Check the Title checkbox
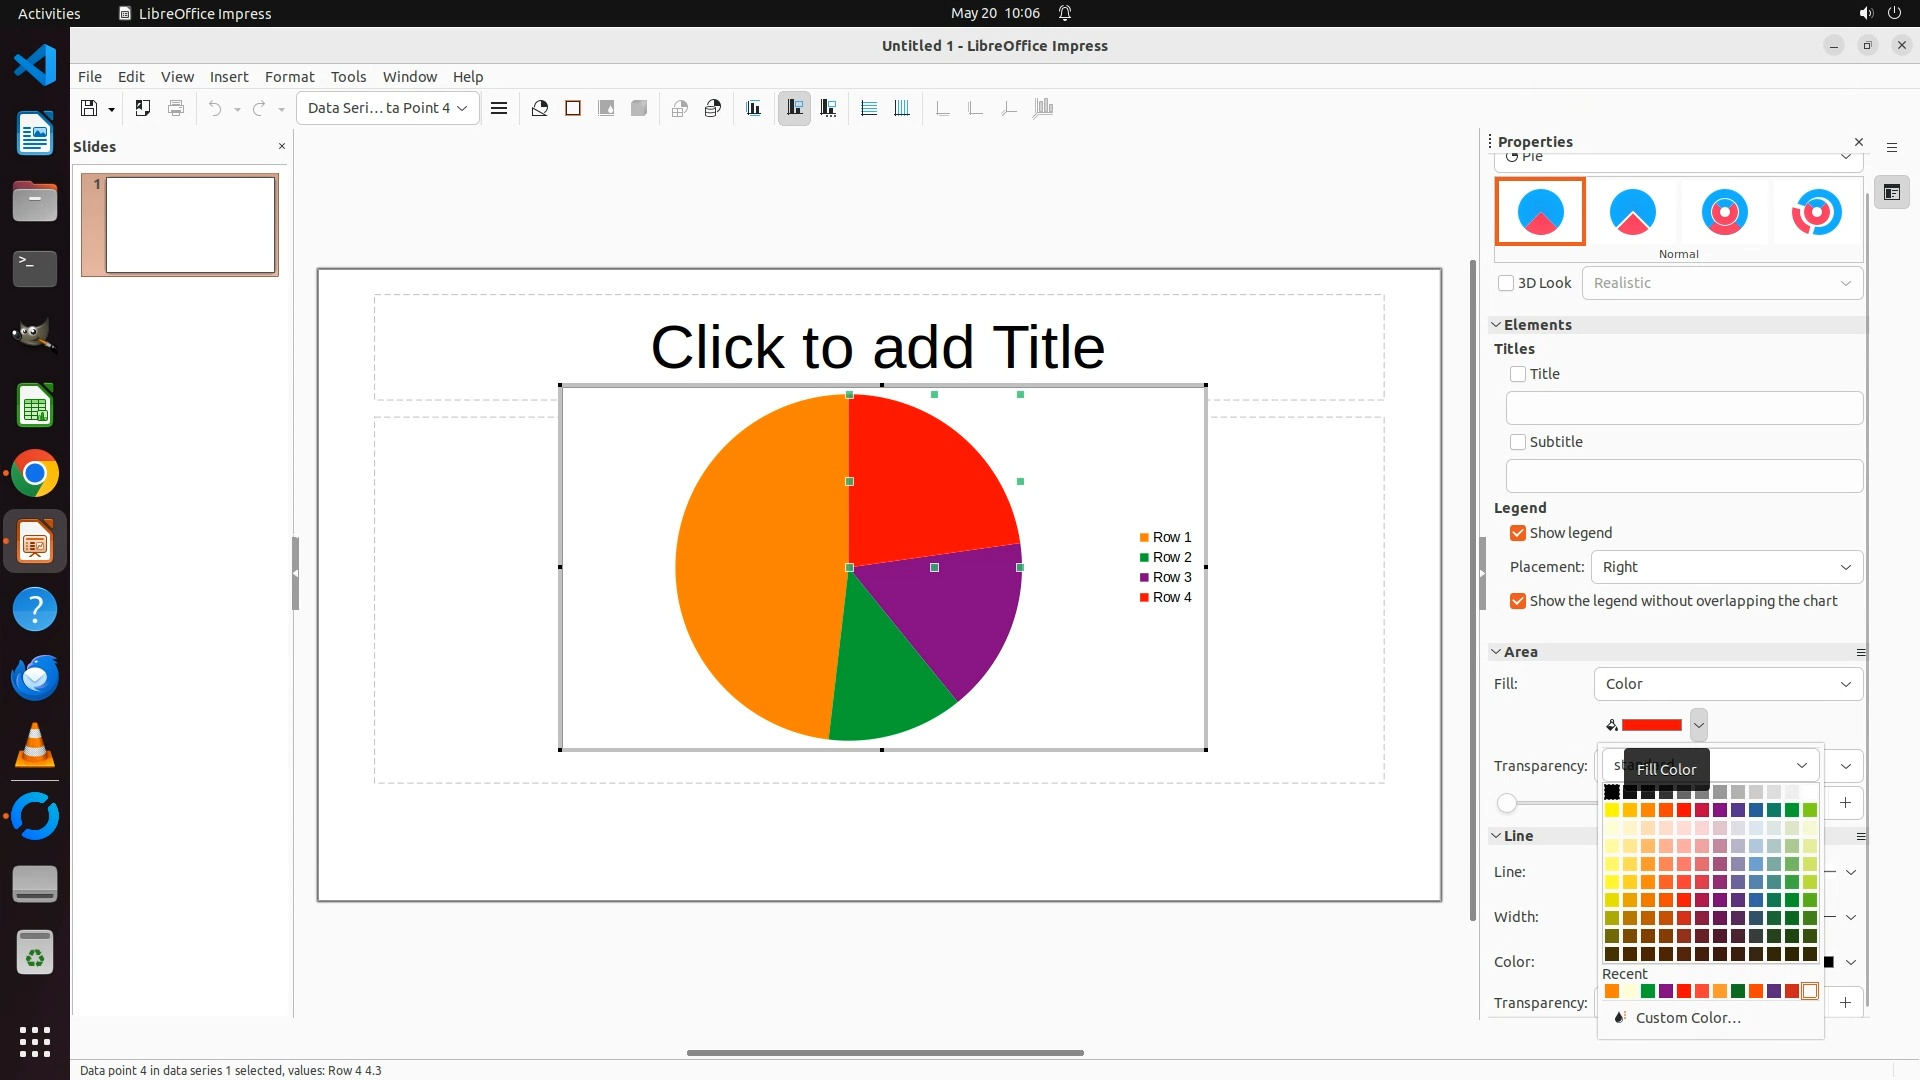1920x1080 pixels. [1518, 374]
